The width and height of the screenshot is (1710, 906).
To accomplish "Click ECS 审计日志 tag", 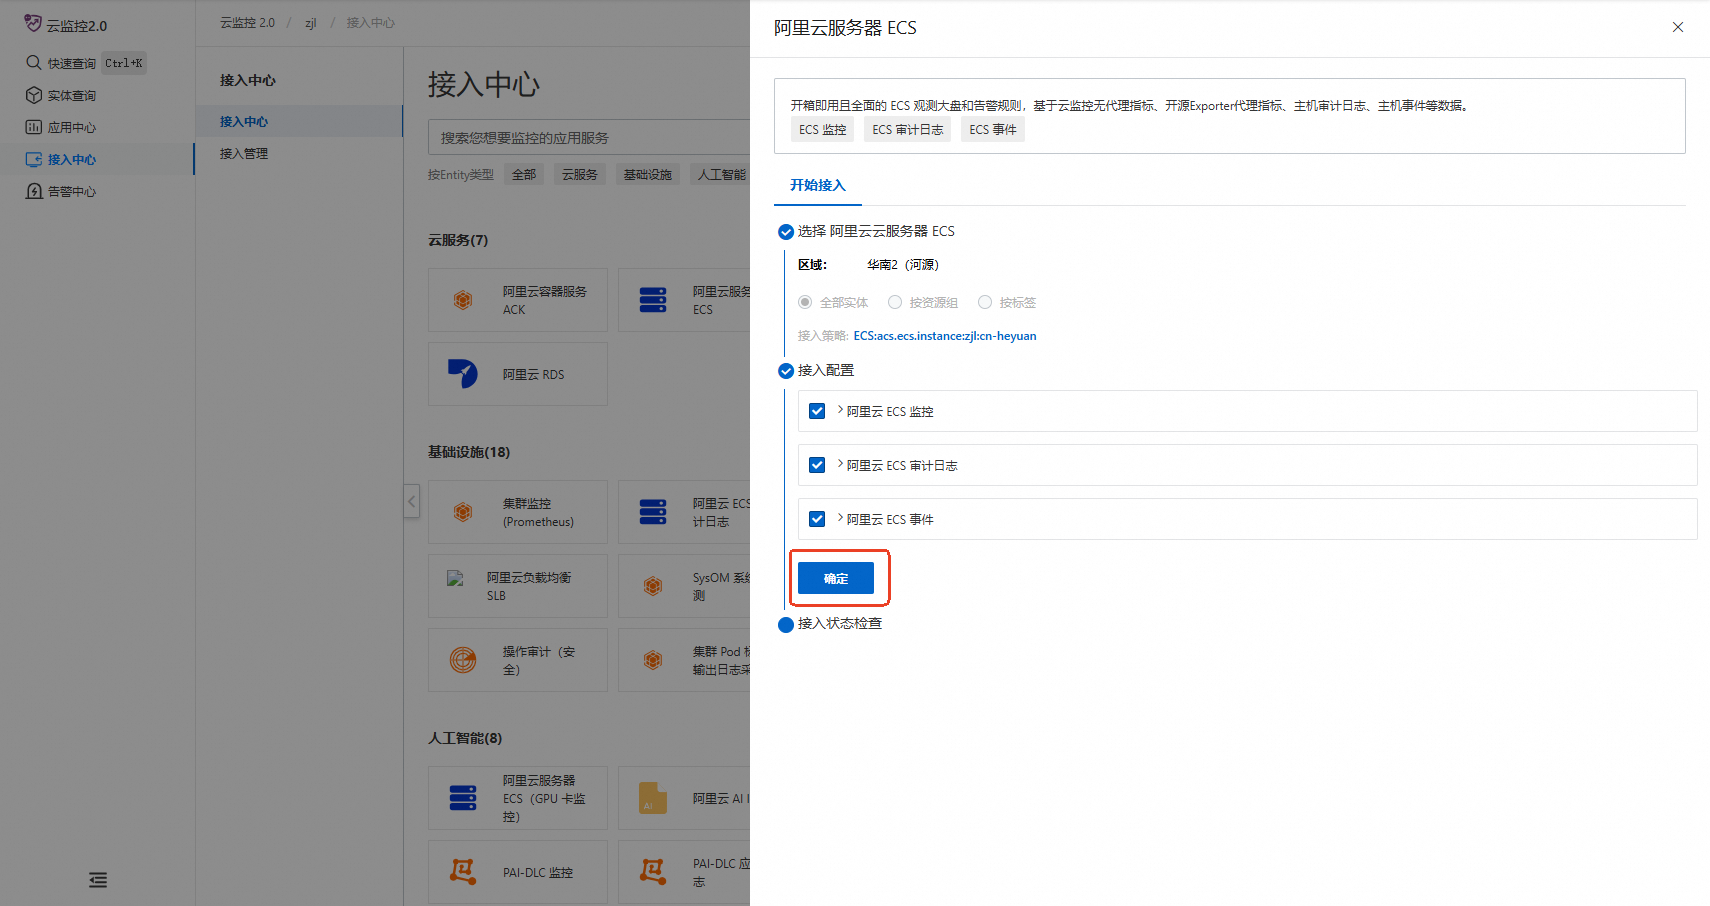I will 908,130.
